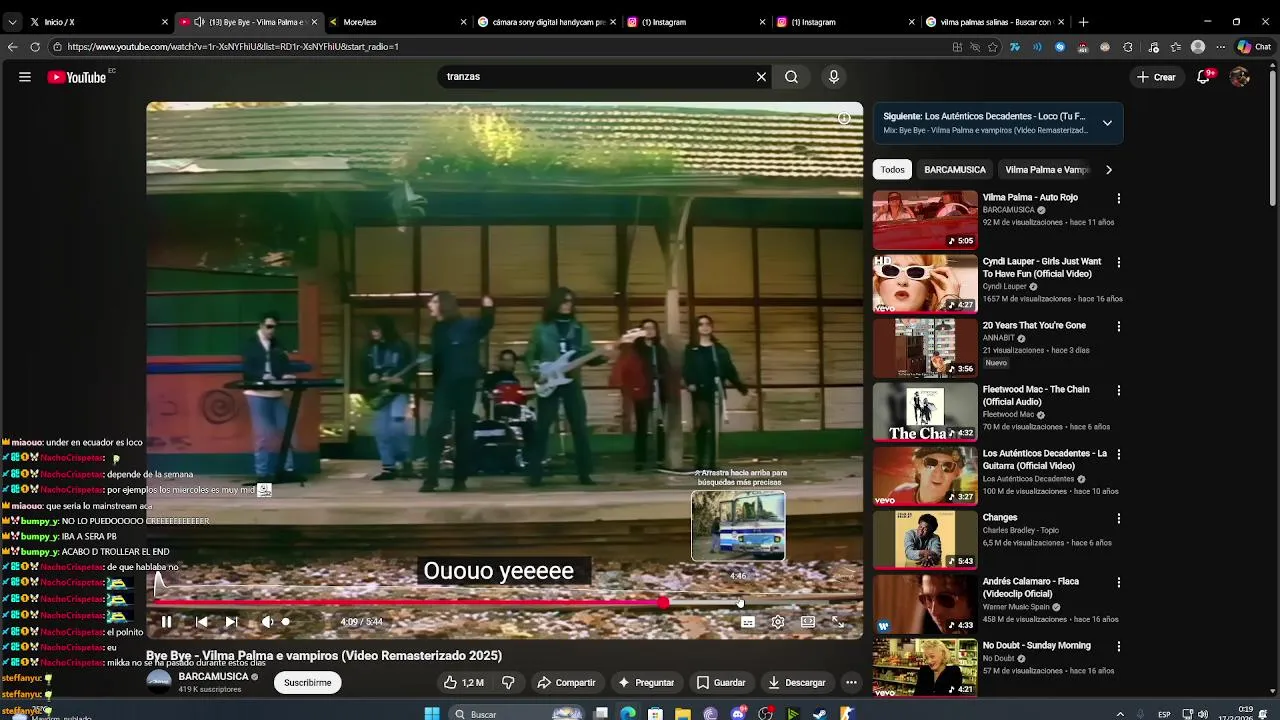The width and height of the screenshot is (1280, 720).
Task: Switch to vilma palma salinas search tab
Action: click(x=995, y=22)
